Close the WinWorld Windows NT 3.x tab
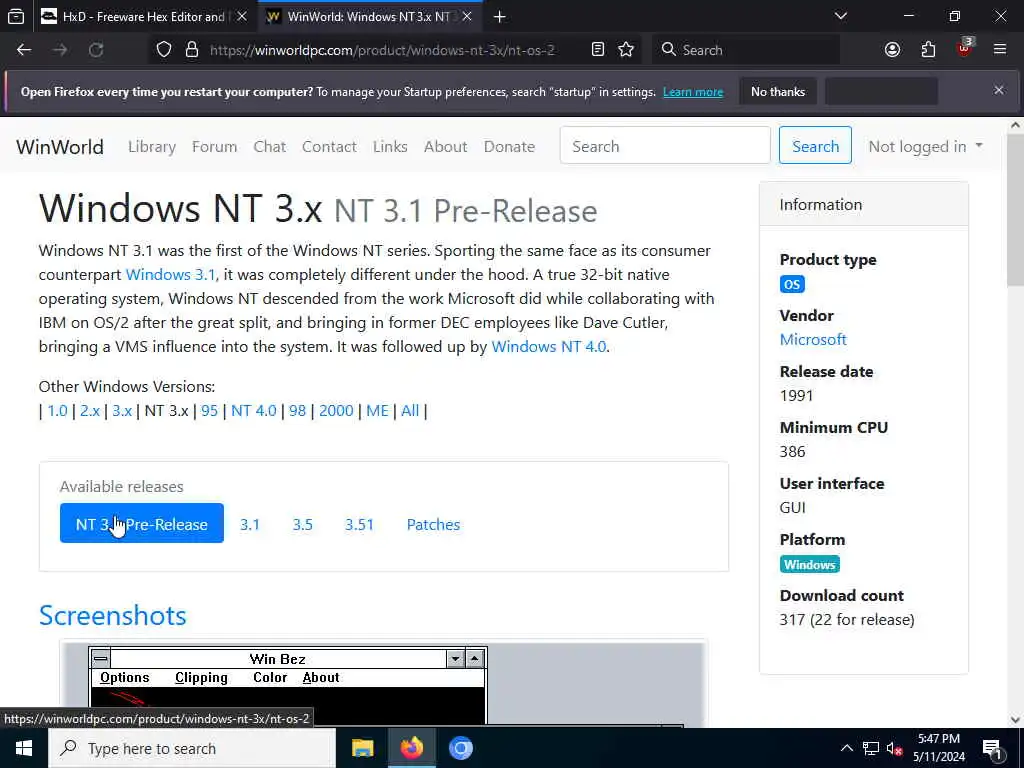Image resolution: width=1024 pixels, height=768 pixels. click(467, 16)
